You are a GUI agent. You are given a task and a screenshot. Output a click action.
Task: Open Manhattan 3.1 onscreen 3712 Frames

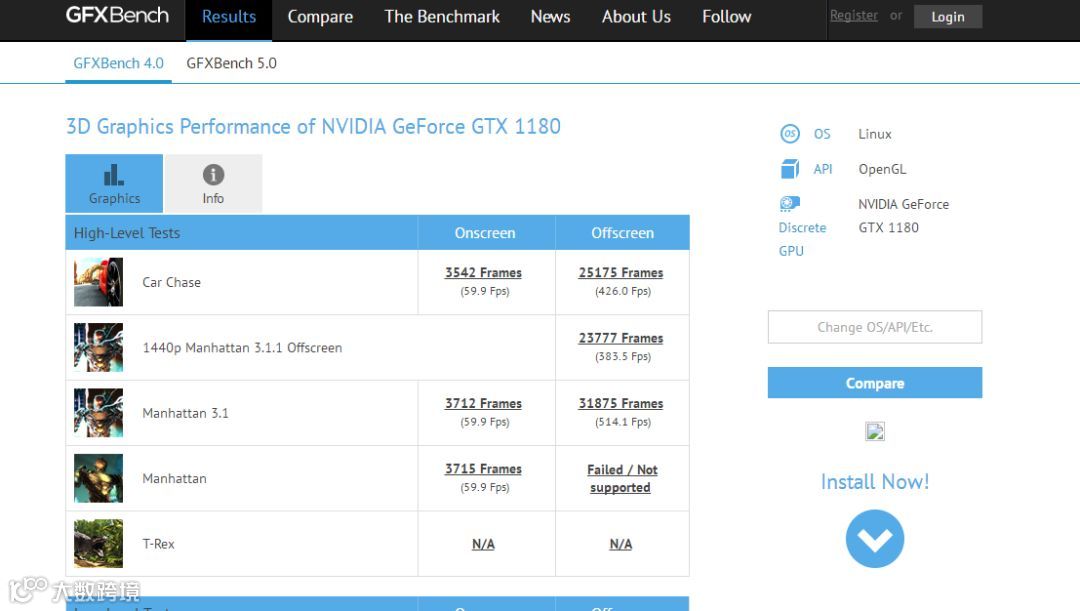click(484, 404)
